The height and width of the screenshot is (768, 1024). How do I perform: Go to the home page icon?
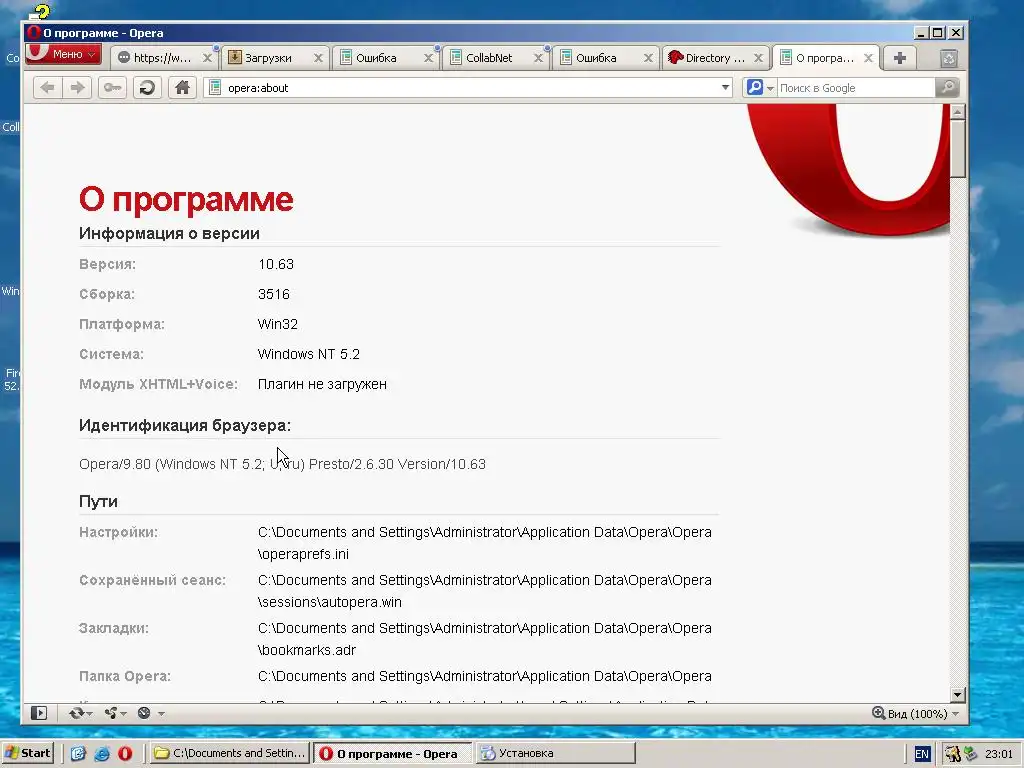point(183,88)
